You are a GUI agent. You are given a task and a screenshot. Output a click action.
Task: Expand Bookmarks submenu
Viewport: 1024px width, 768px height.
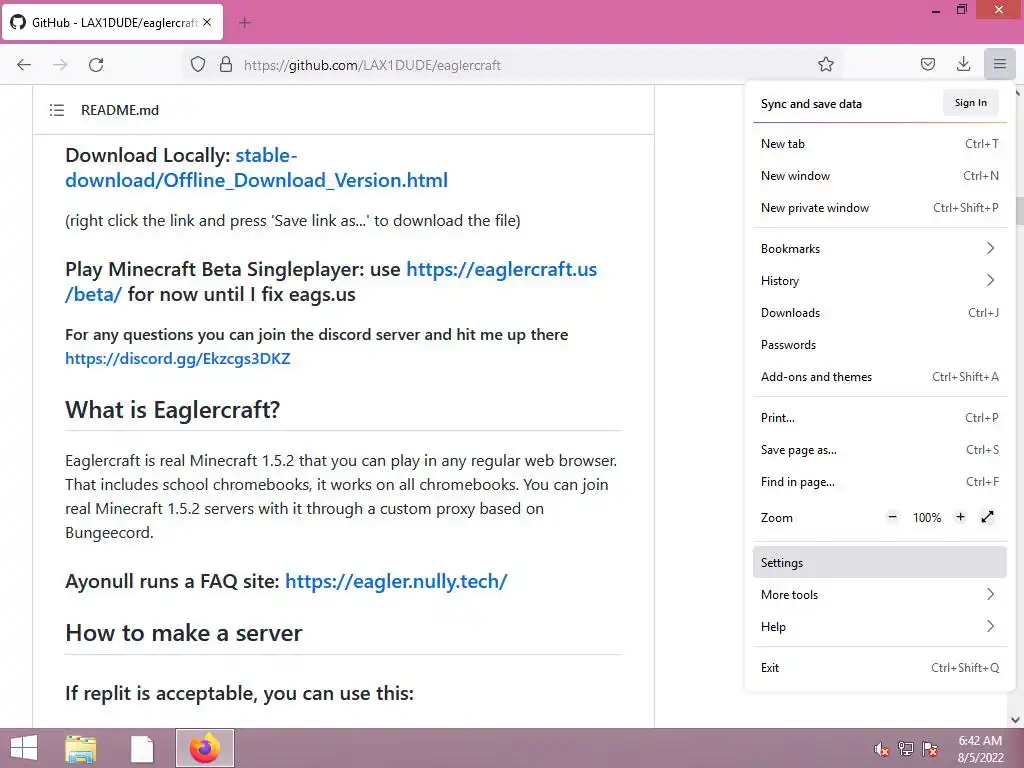pos(880,249)
